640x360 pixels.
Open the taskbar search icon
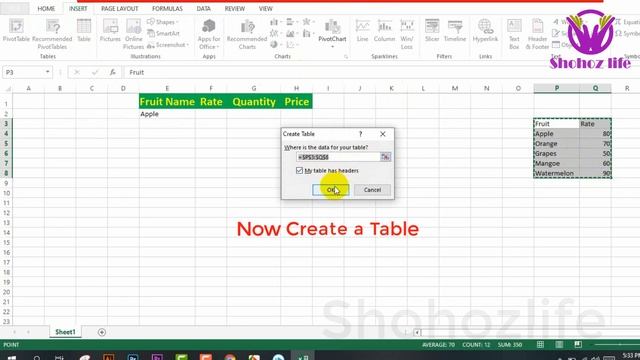(x=37, y=357)
